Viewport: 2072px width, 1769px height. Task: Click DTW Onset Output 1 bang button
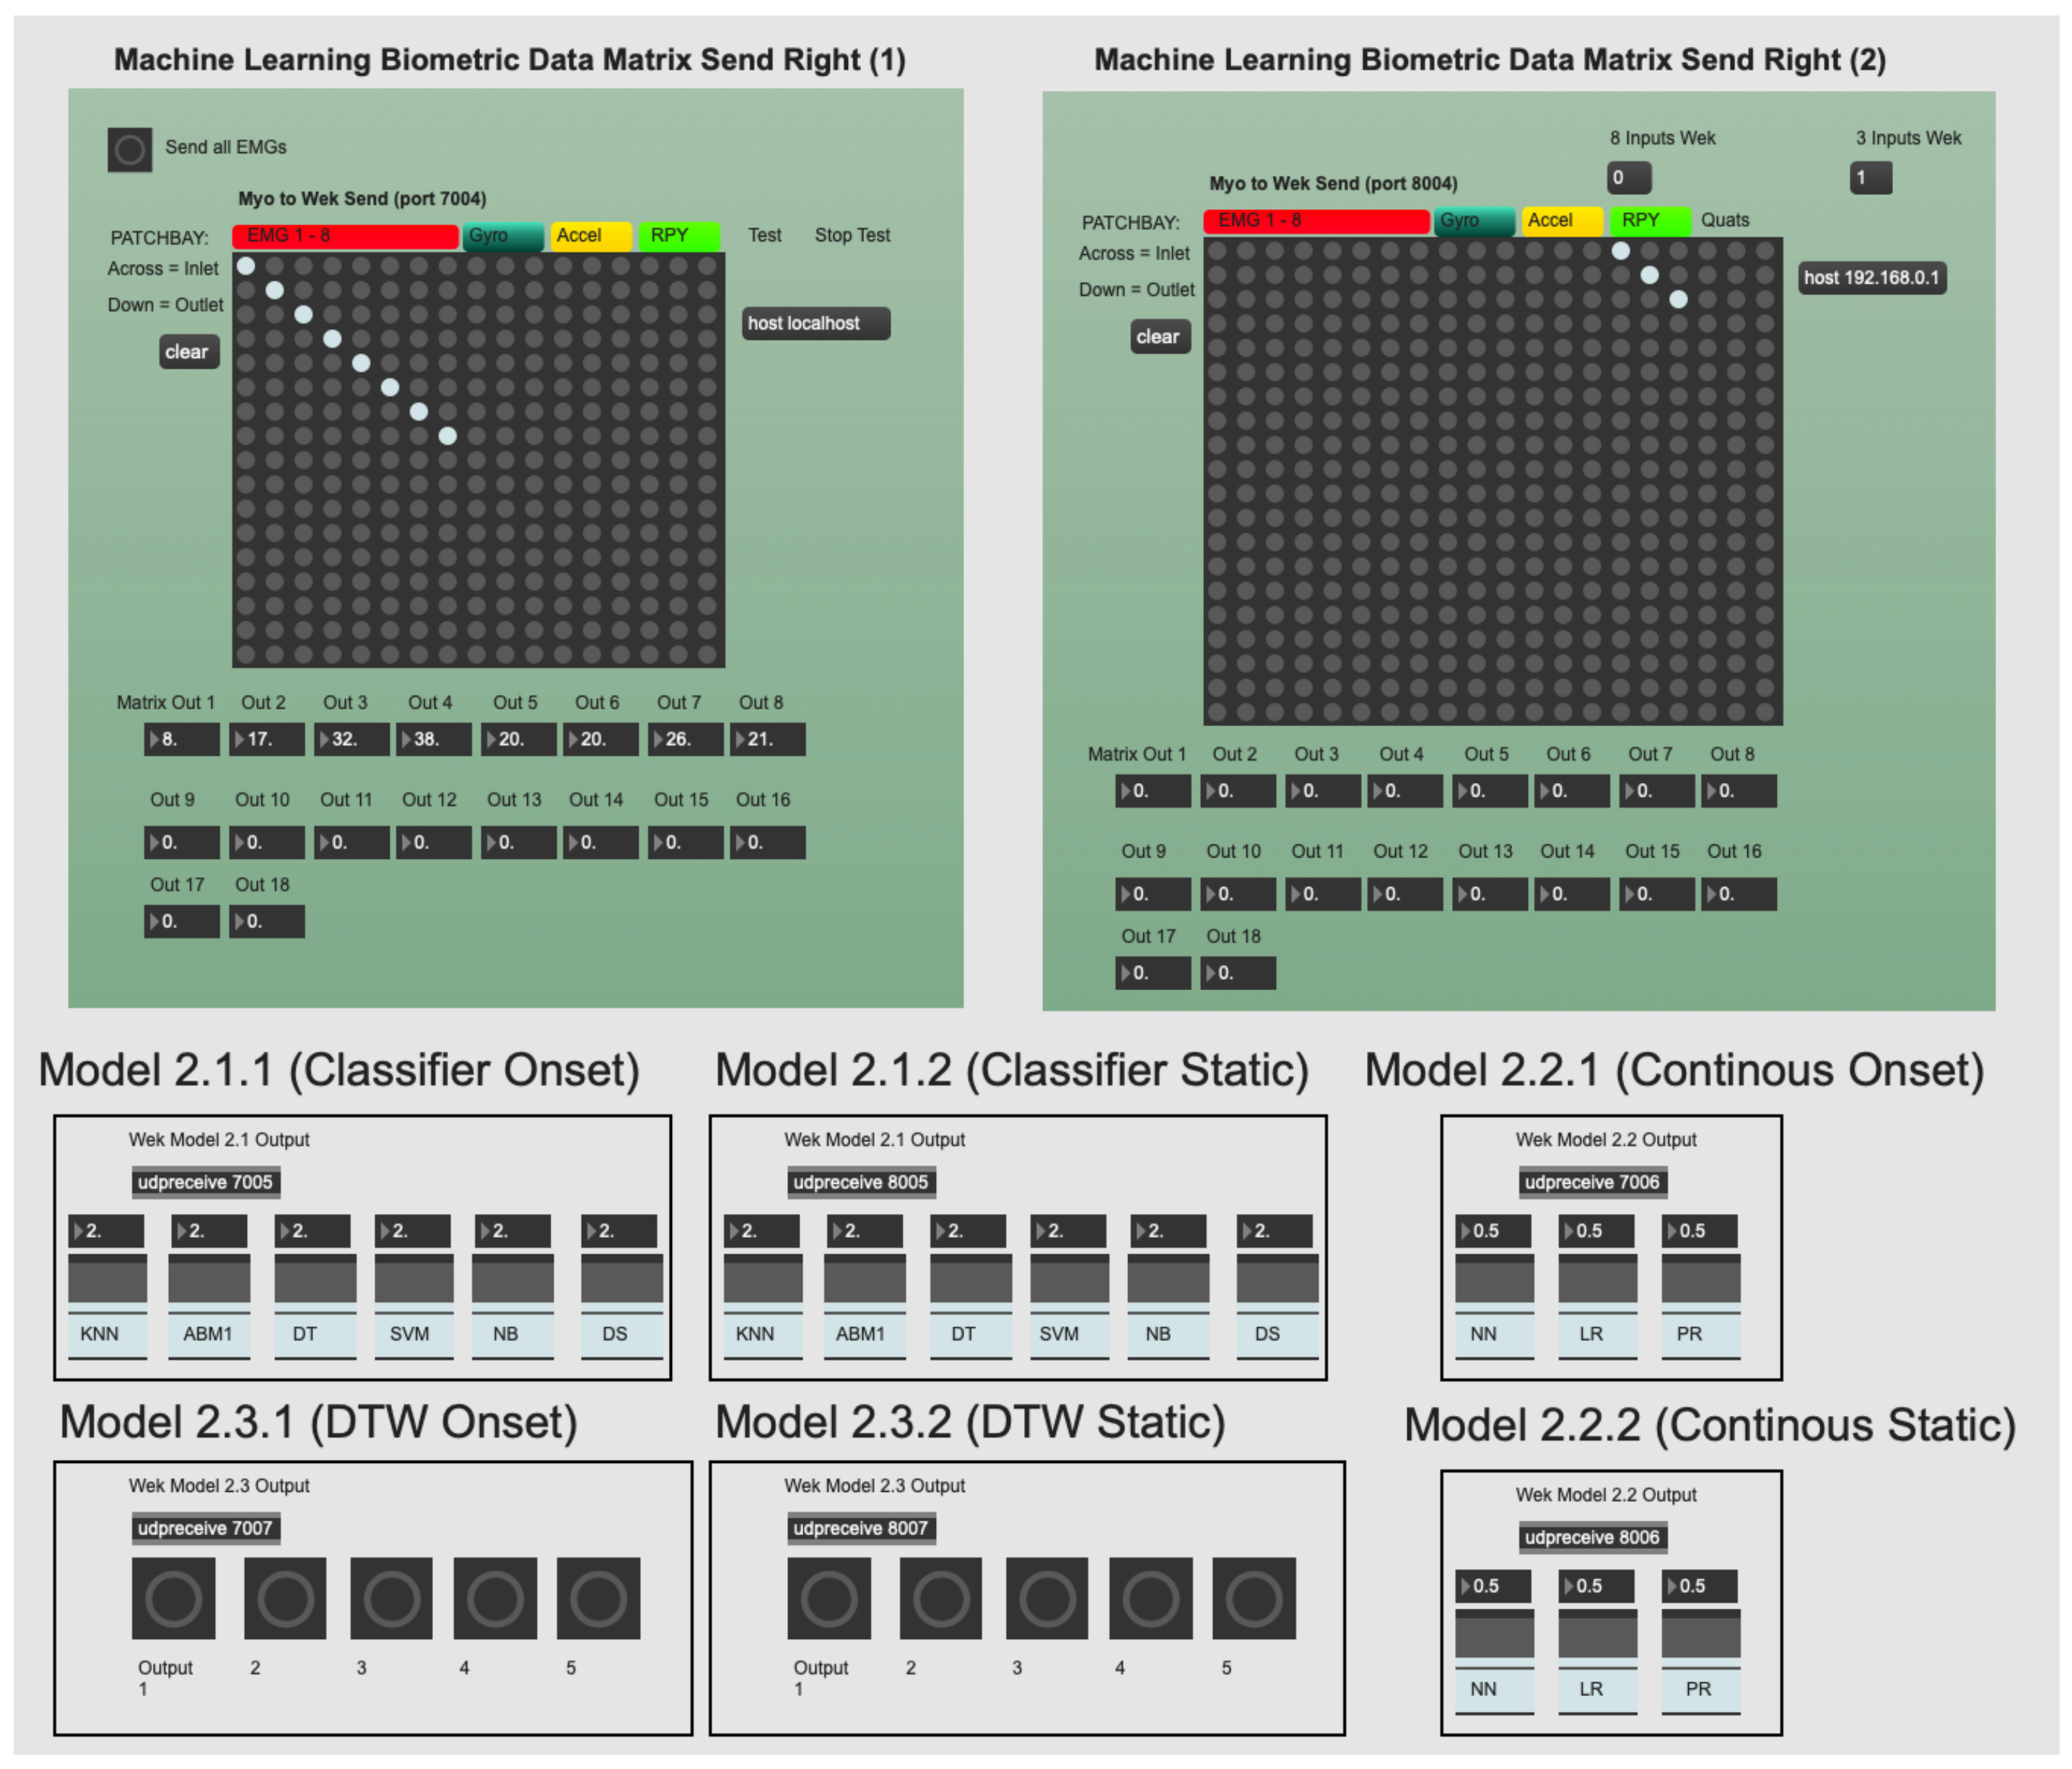pos(173,1597)
